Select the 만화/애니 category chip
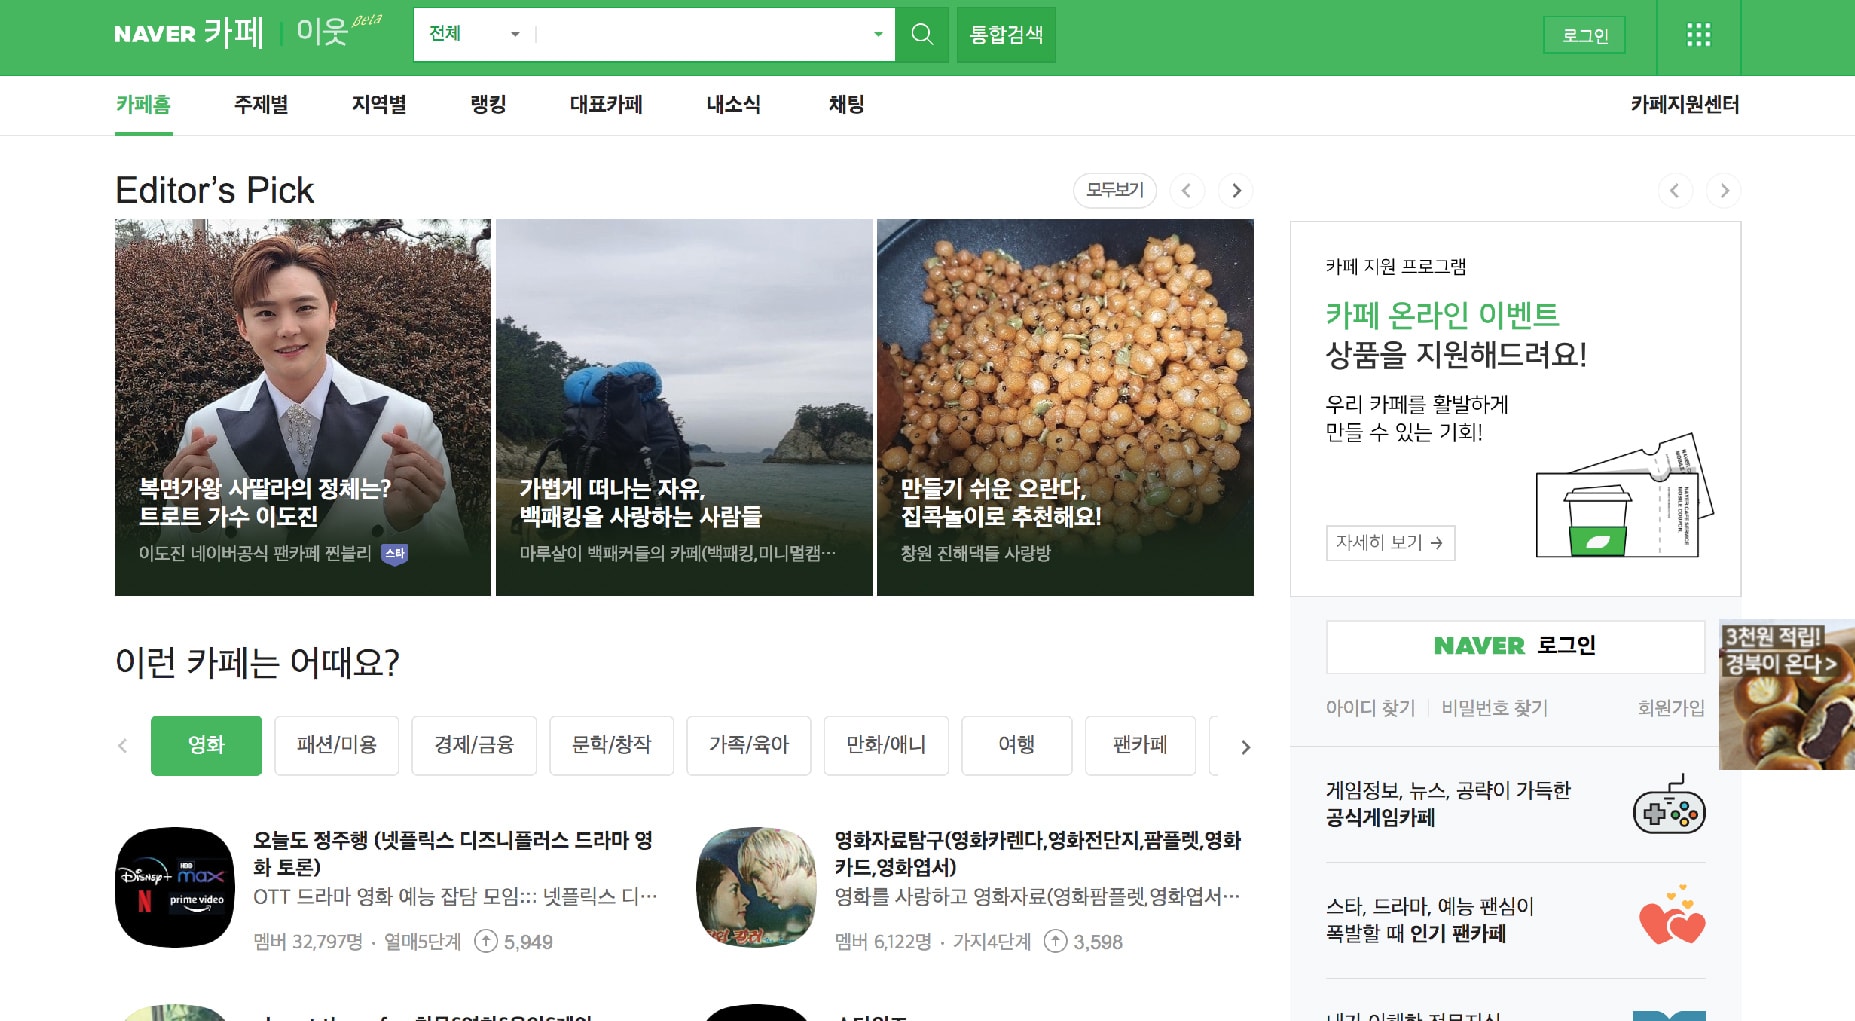The image size is (1855, 1021). point(886,745)
